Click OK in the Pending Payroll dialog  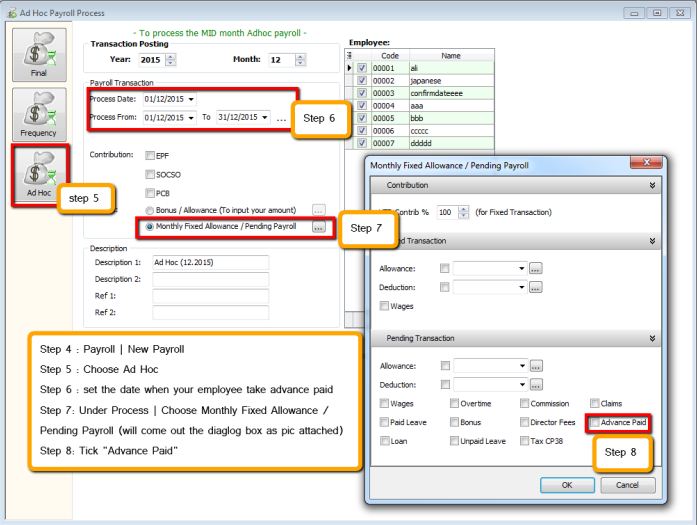click(x=566, y=485)
